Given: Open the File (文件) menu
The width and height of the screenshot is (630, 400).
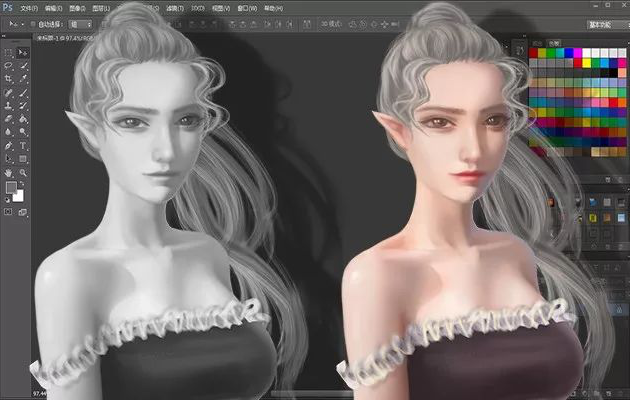Looking at the screenshot, I should [29, 8].
